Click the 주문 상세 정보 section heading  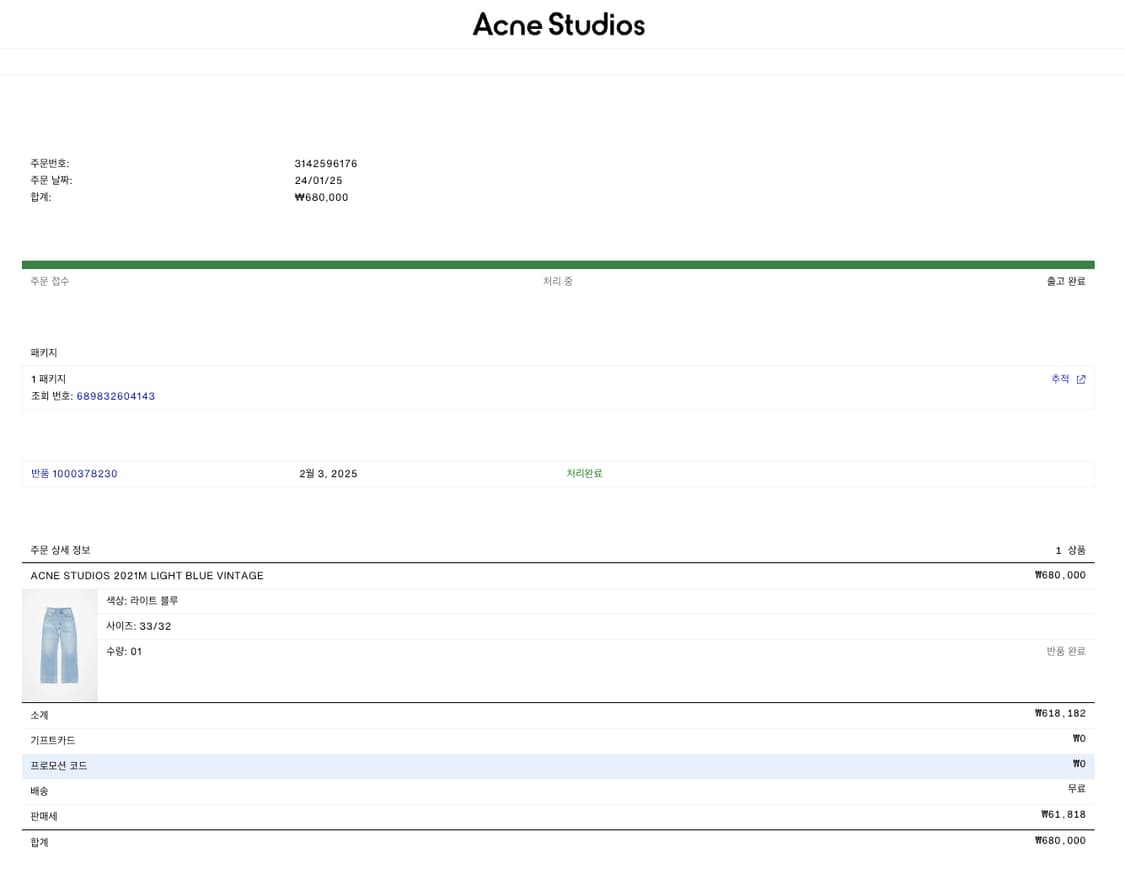point(60,550)
